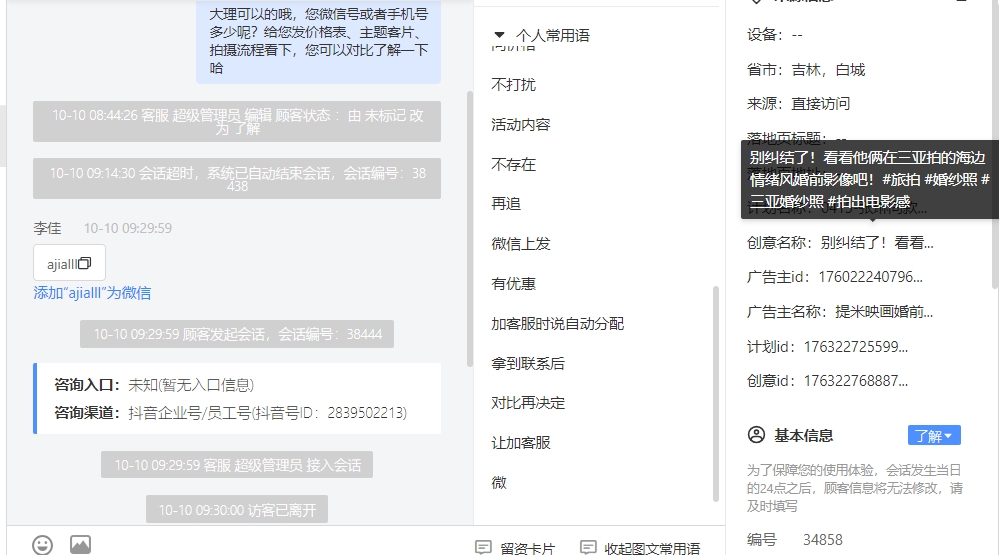This screenshot has width=999, height=555.
Task: Choose the 对比再决定 phrase
Action: [528, 403]
